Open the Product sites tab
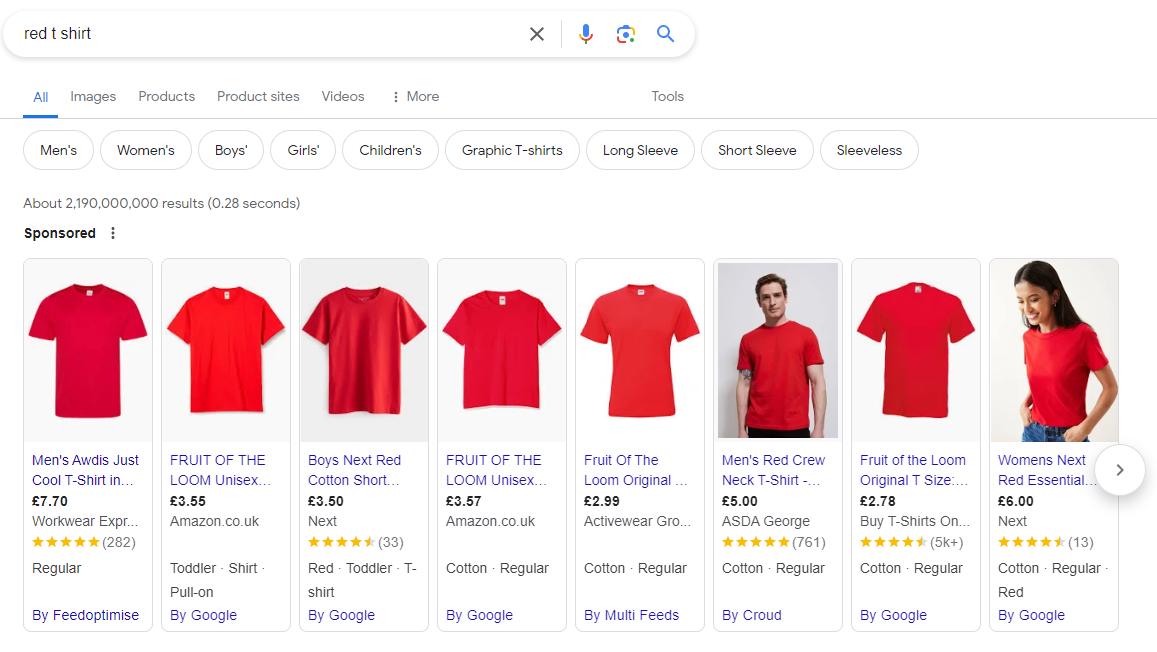 (x=258, y=97)
